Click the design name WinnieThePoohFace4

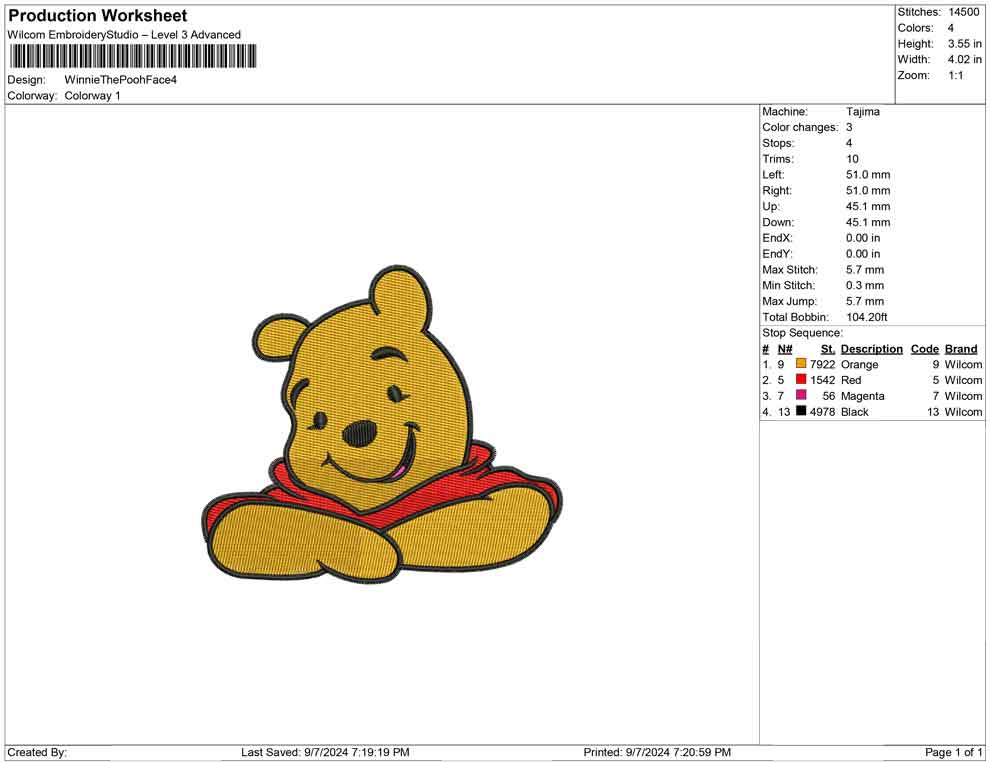click(122, 79)
